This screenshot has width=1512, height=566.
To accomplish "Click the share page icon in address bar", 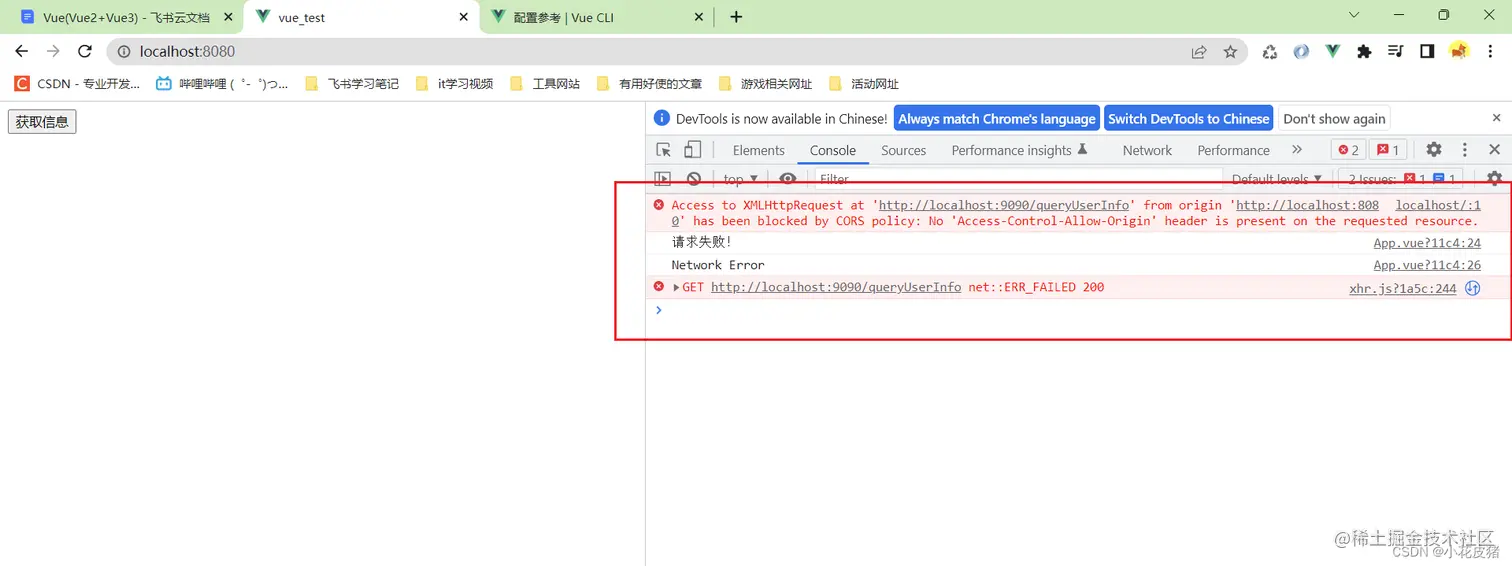I will click(1199, 52).
